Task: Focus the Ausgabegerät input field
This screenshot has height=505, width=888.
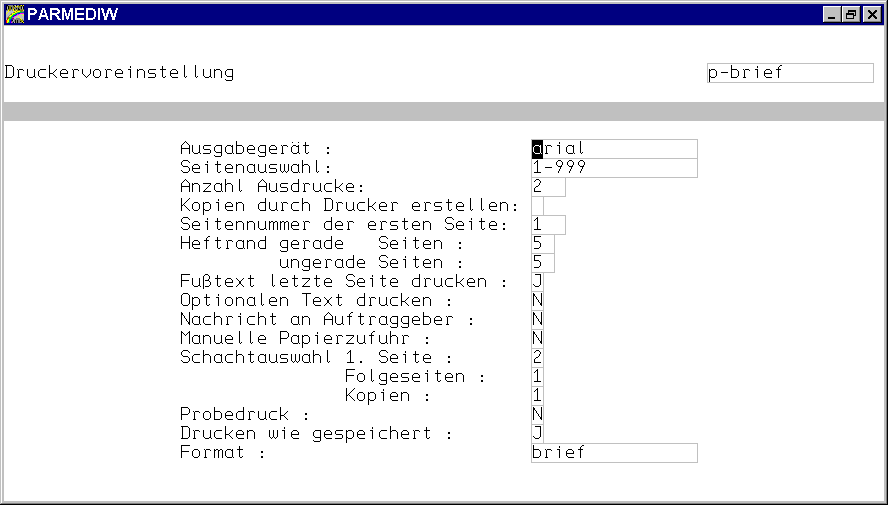Action: tap(614, 149)
